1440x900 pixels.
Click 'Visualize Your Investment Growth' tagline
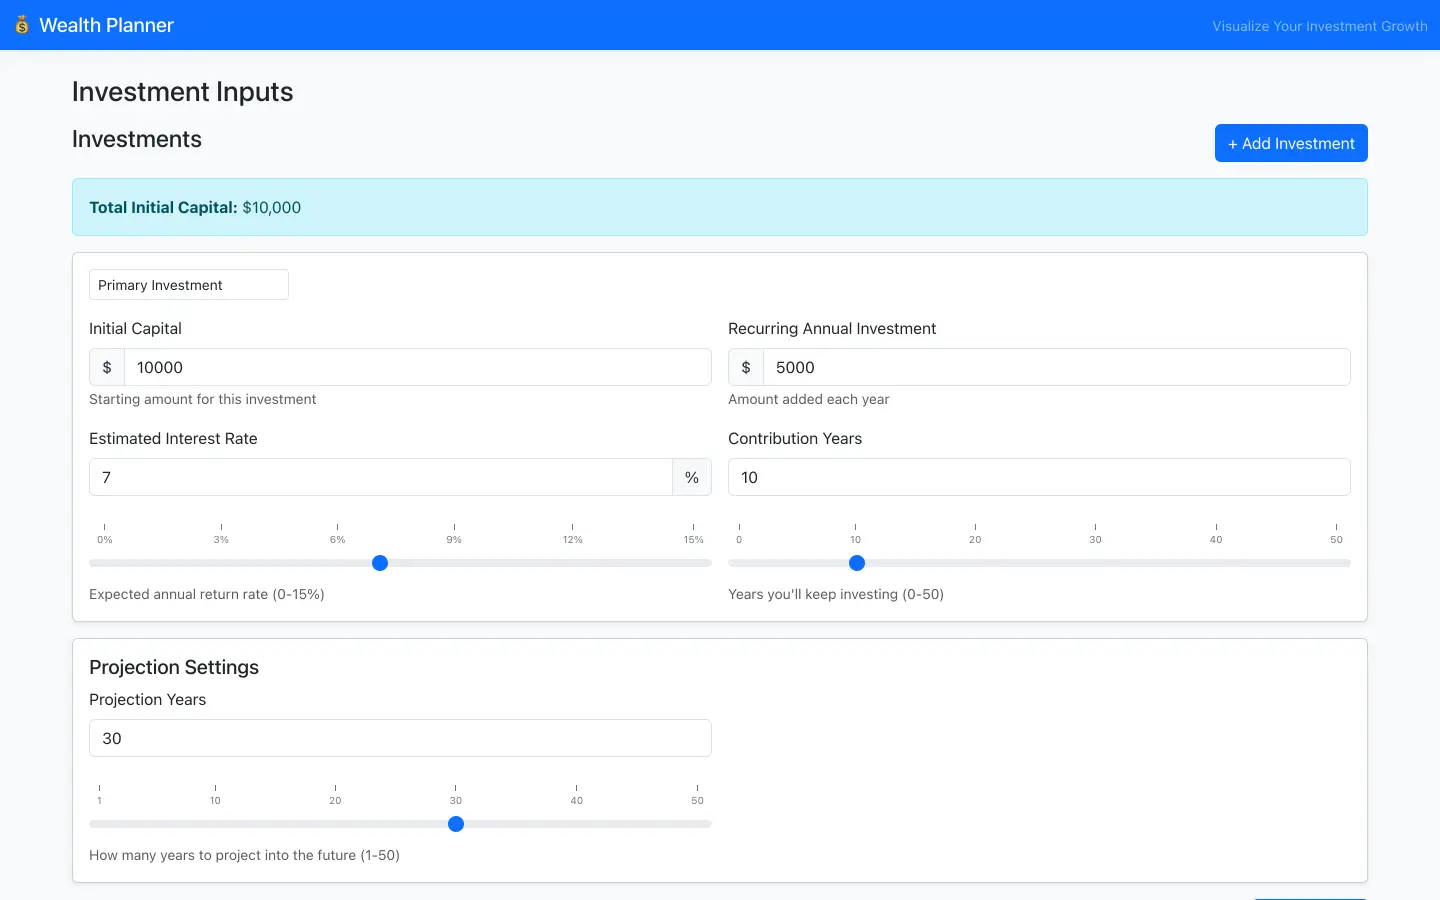(1320, 26)
